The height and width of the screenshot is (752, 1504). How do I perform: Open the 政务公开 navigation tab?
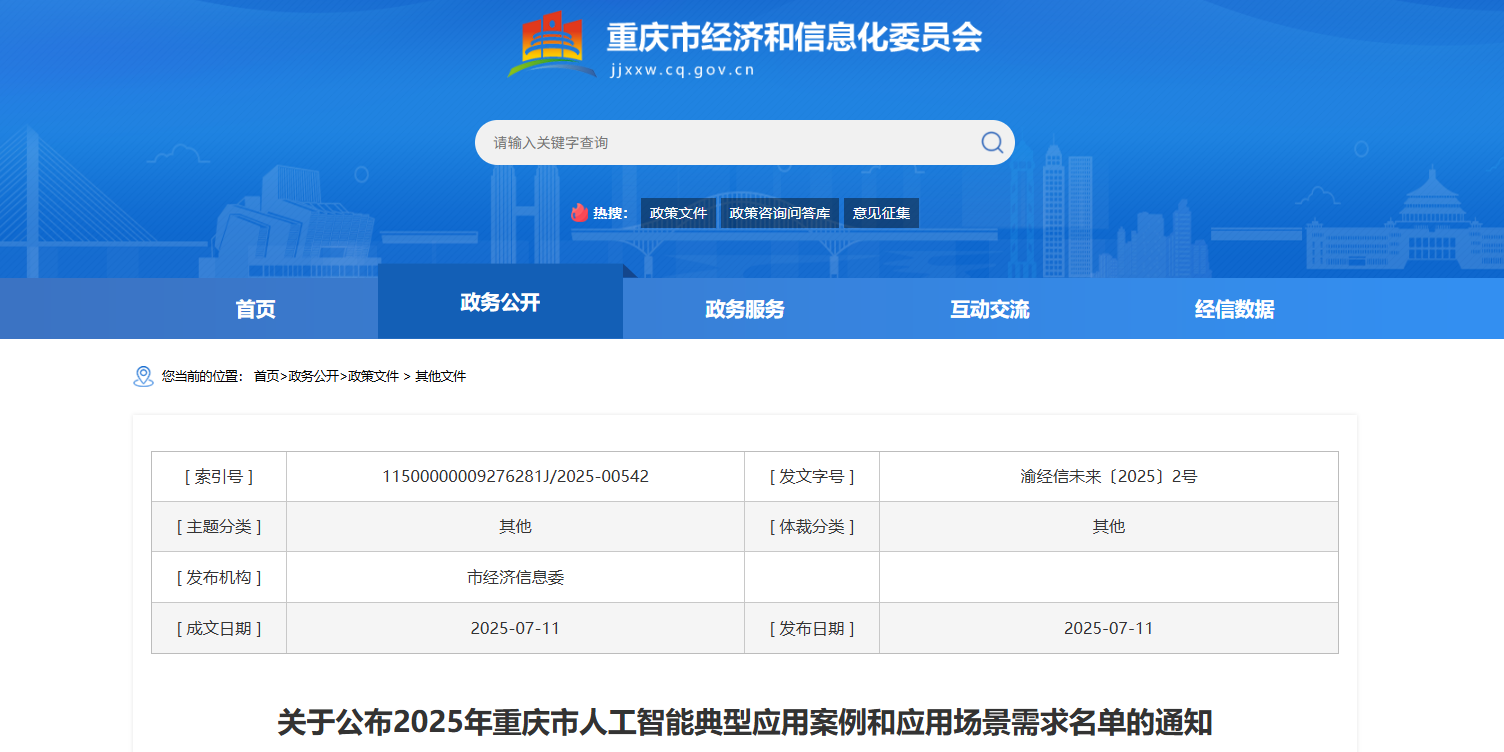coord(500,302)
